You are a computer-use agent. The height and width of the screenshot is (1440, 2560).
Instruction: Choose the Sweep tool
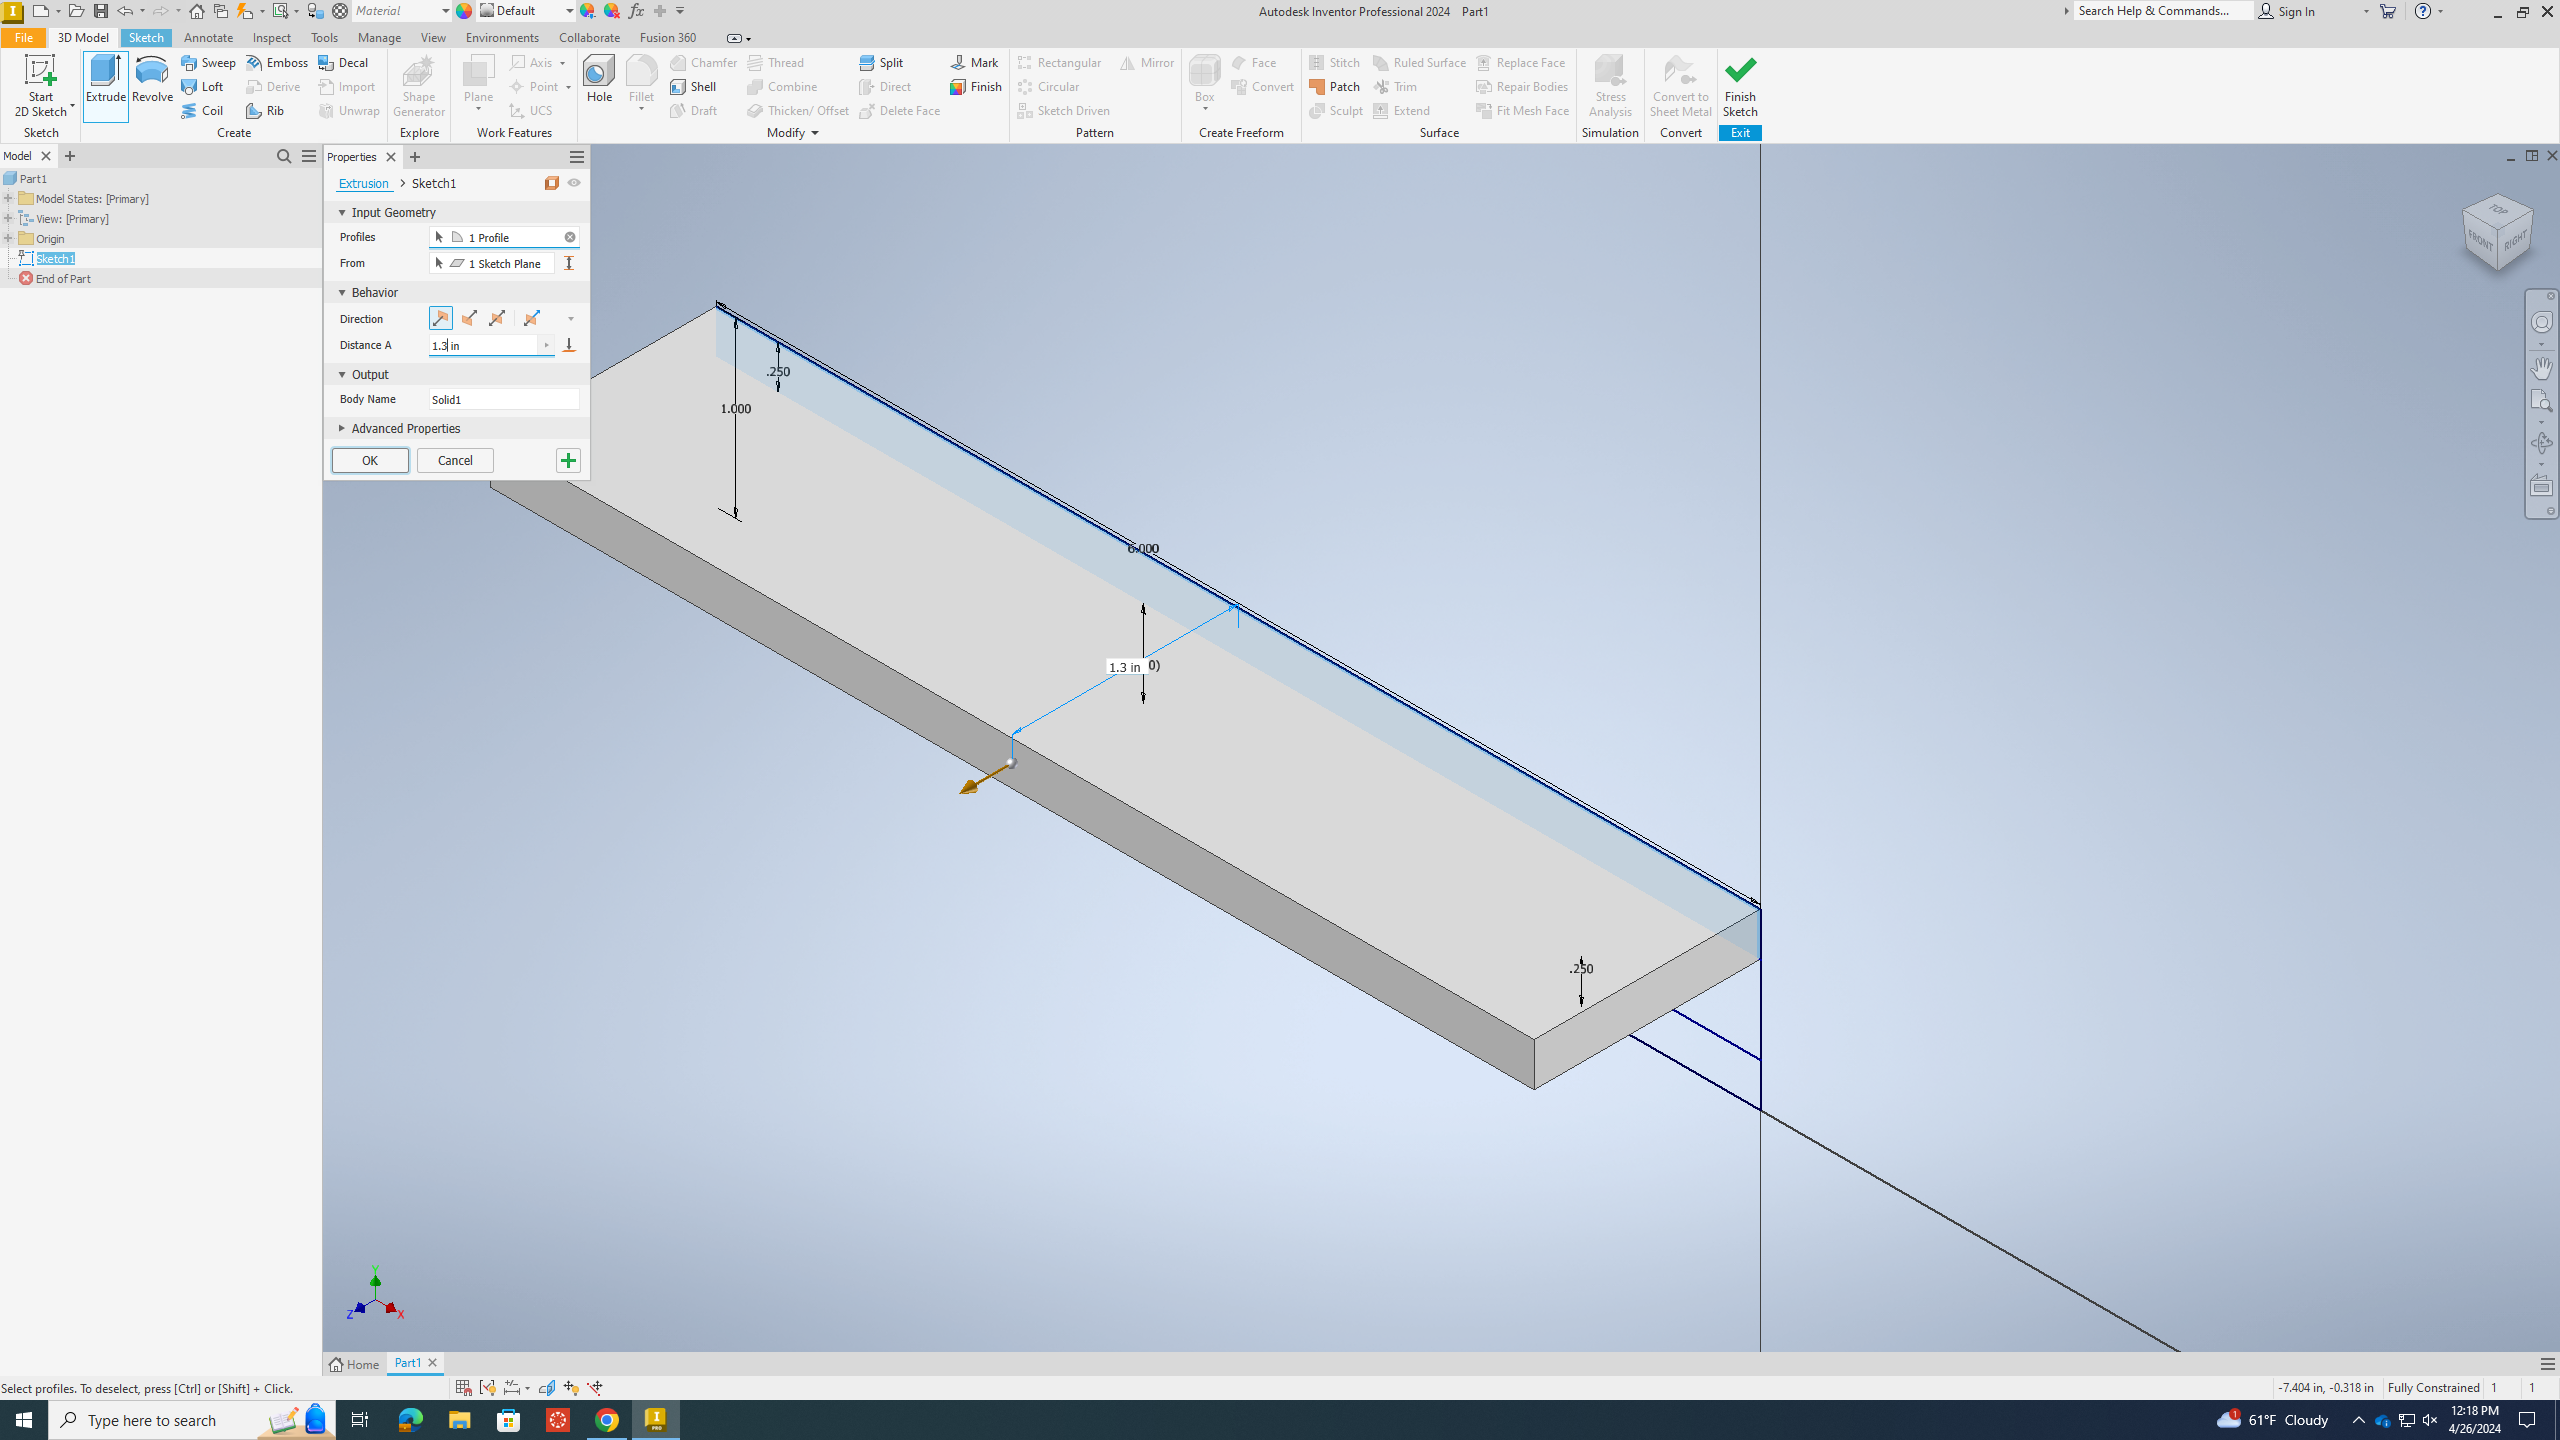click(209, 62)
